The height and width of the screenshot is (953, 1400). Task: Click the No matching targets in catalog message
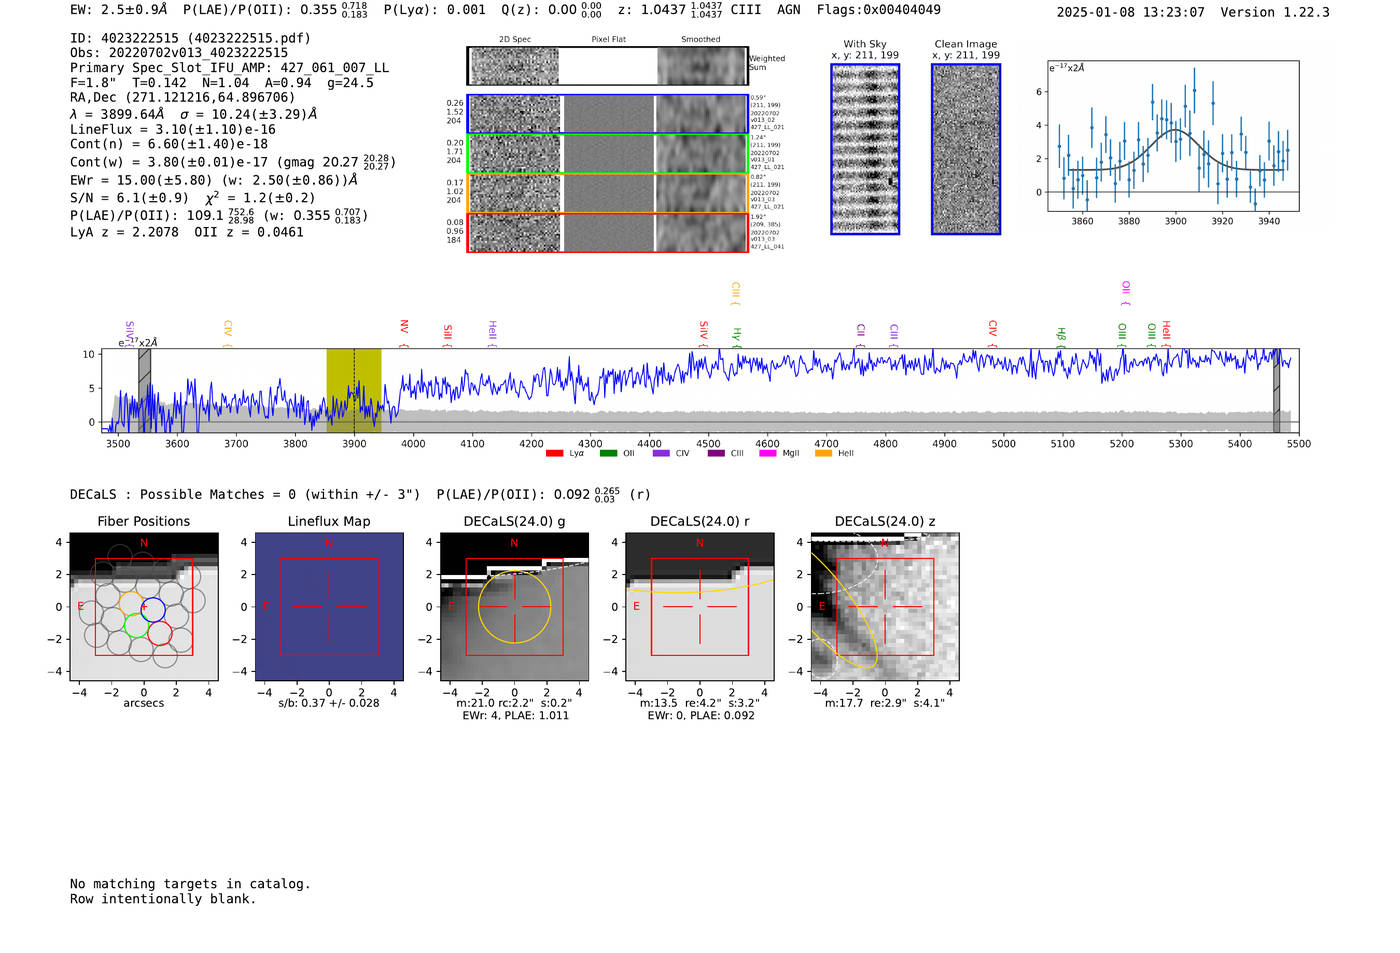click(190, 884)
